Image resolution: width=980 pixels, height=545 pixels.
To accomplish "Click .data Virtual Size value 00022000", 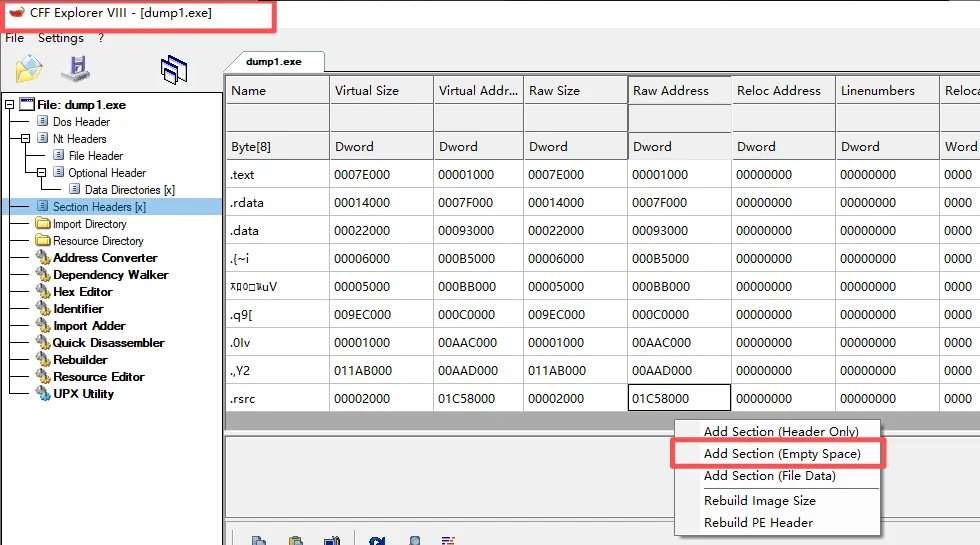I will (381, 231).
